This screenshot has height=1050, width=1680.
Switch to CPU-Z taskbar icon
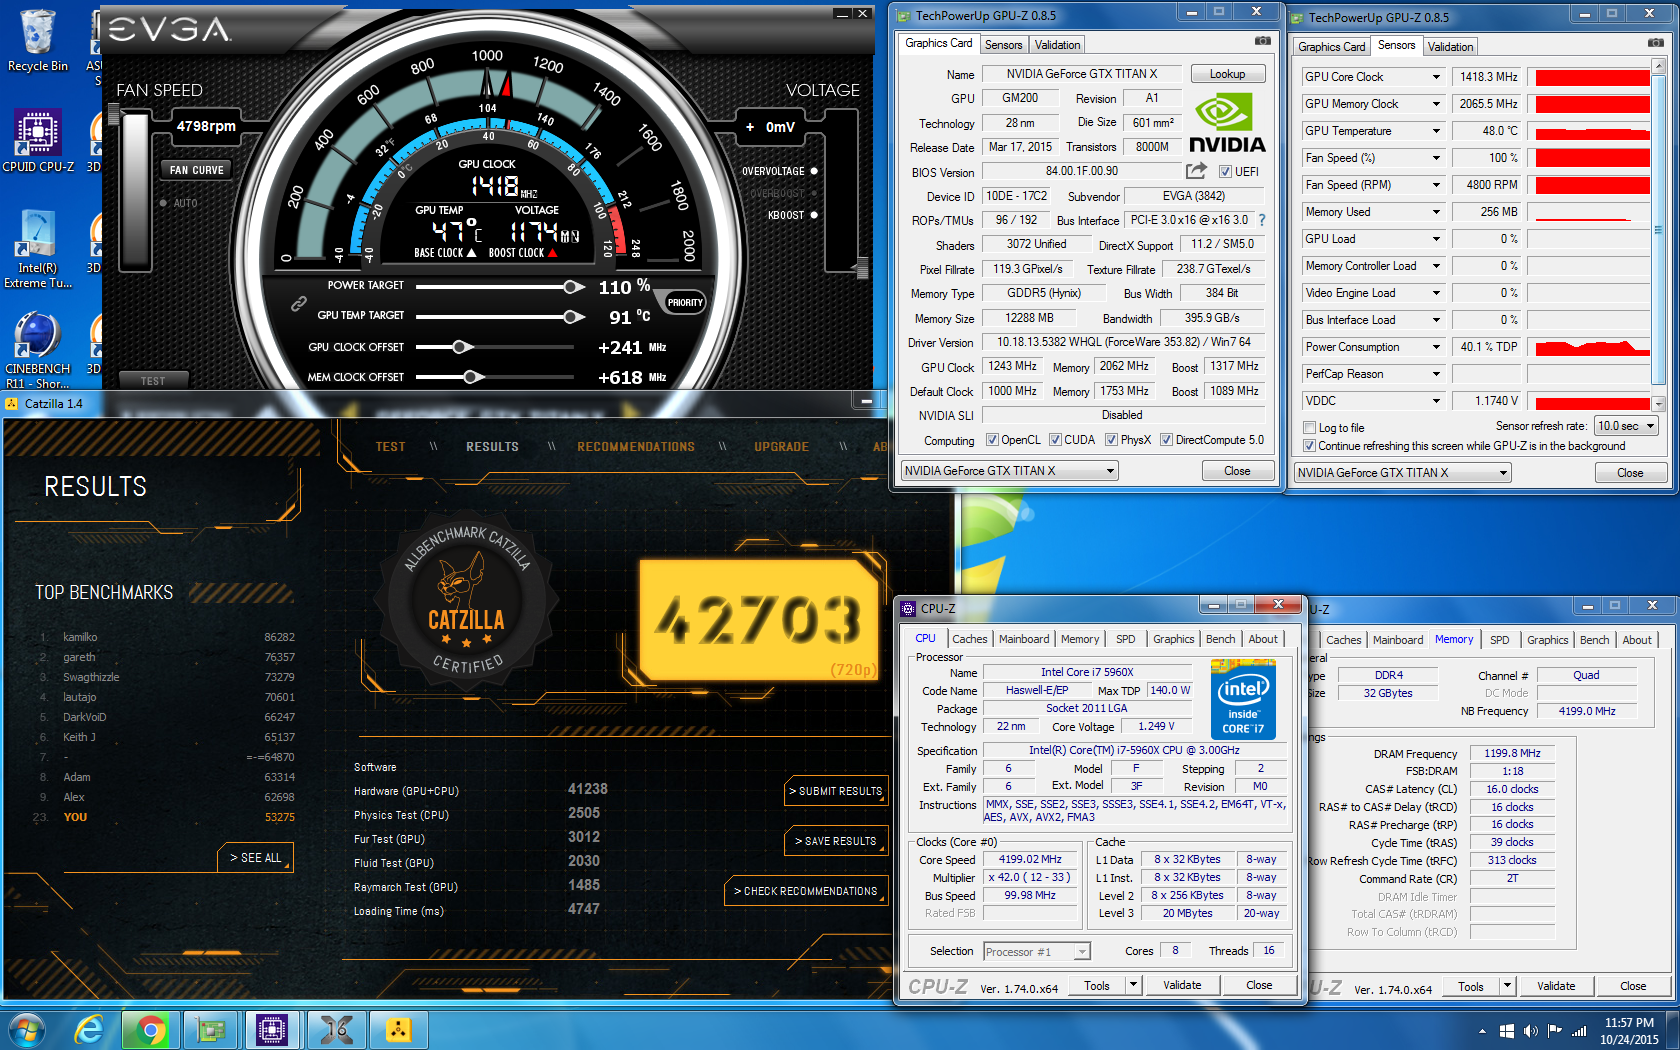click(x=272, y=1029)
